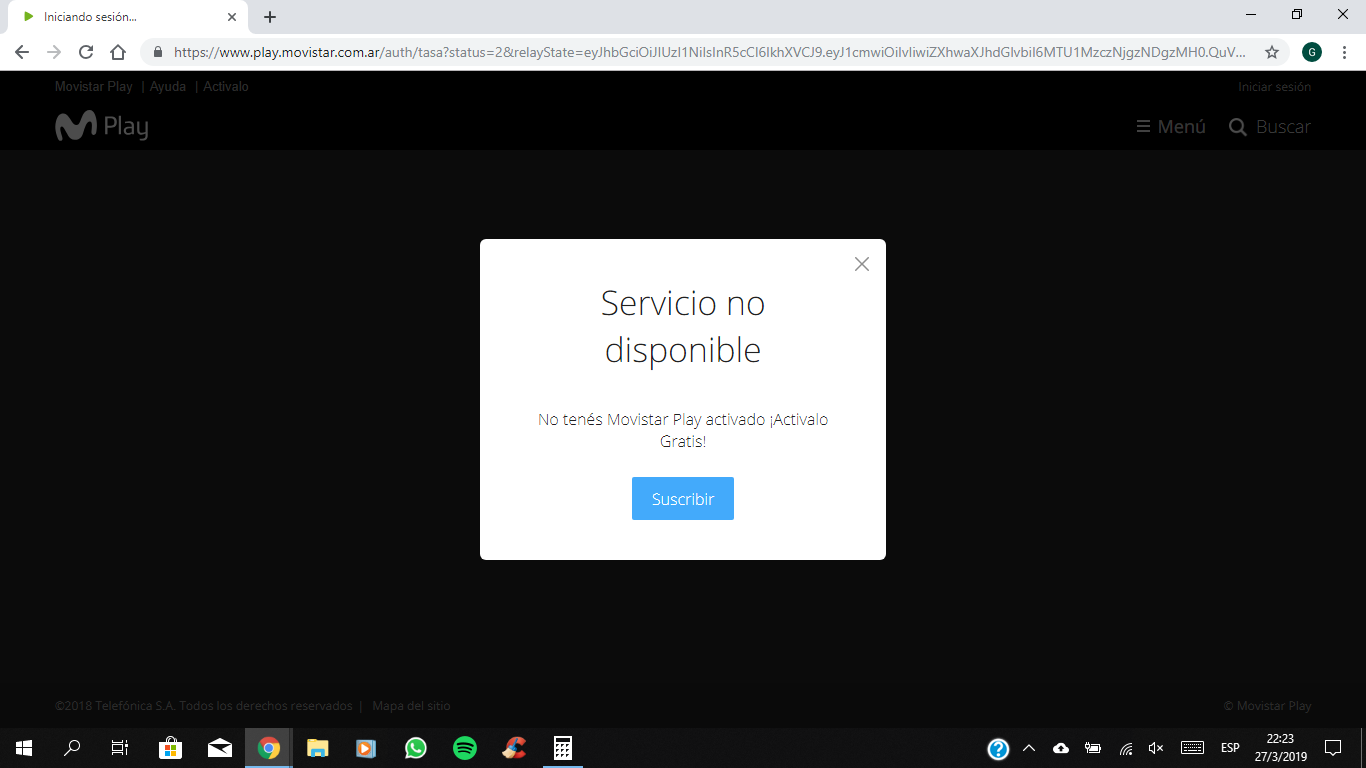Select the Iniciando sesión browser tab
This screenshot has height=768, width=1366.
pos(120,17)
